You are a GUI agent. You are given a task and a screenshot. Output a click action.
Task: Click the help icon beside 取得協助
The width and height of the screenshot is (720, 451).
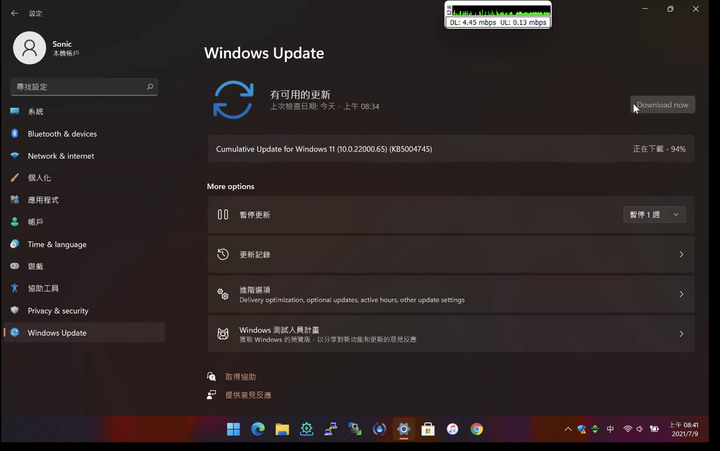(x=211, y=377)
